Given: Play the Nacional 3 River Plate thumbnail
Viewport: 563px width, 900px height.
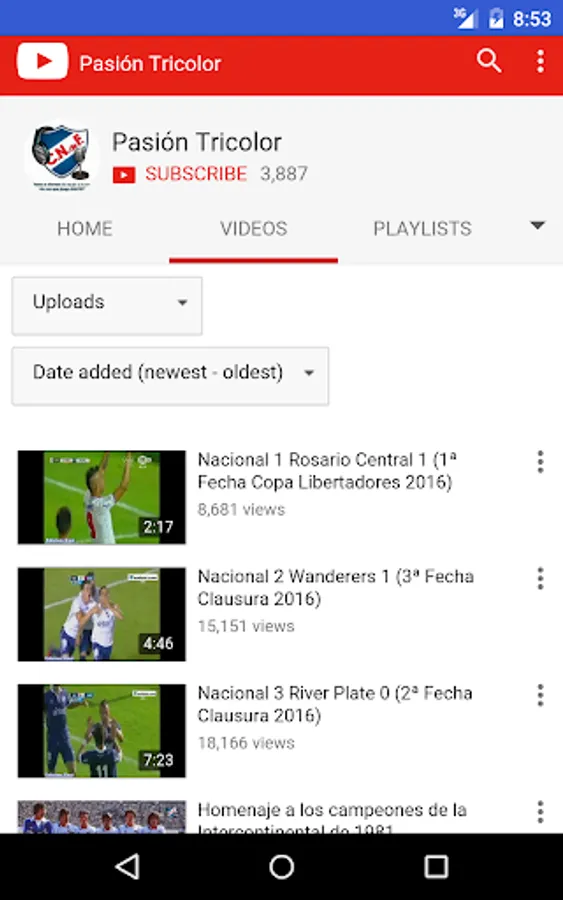Looking at the screenshot, I should pyautogui.click(x=102, y=730).
